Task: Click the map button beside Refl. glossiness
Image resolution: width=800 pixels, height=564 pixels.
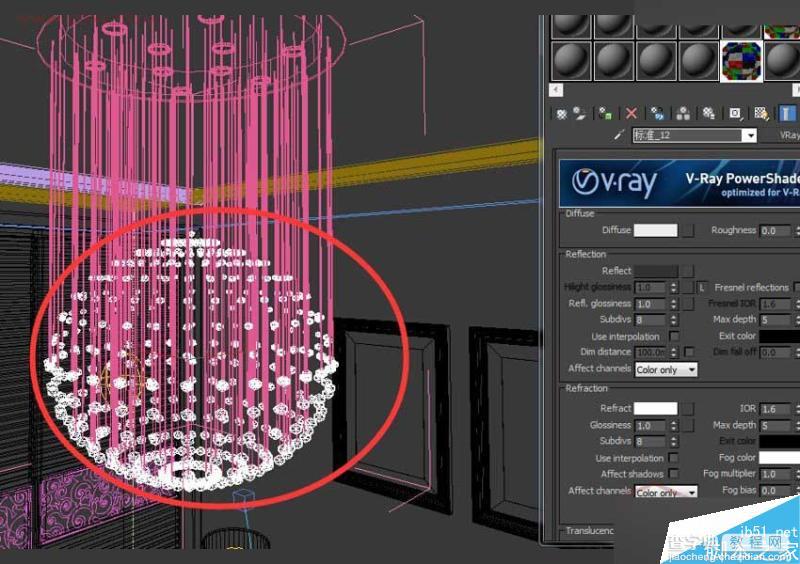Action: [688, 304]
